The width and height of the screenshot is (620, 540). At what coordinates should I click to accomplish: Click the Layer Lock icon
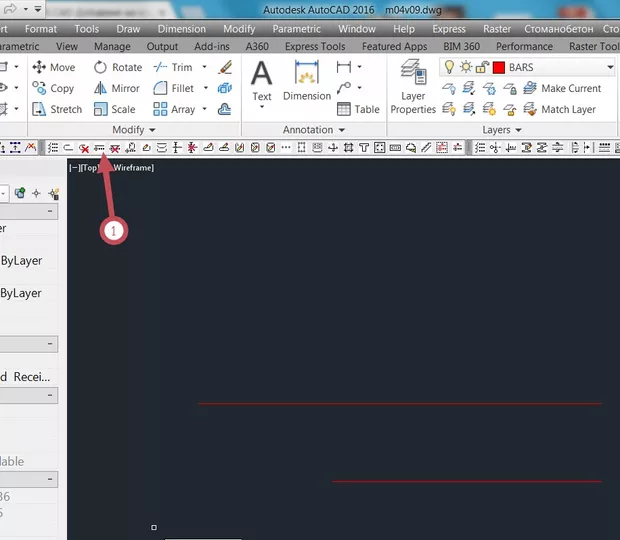pos(510,88)
